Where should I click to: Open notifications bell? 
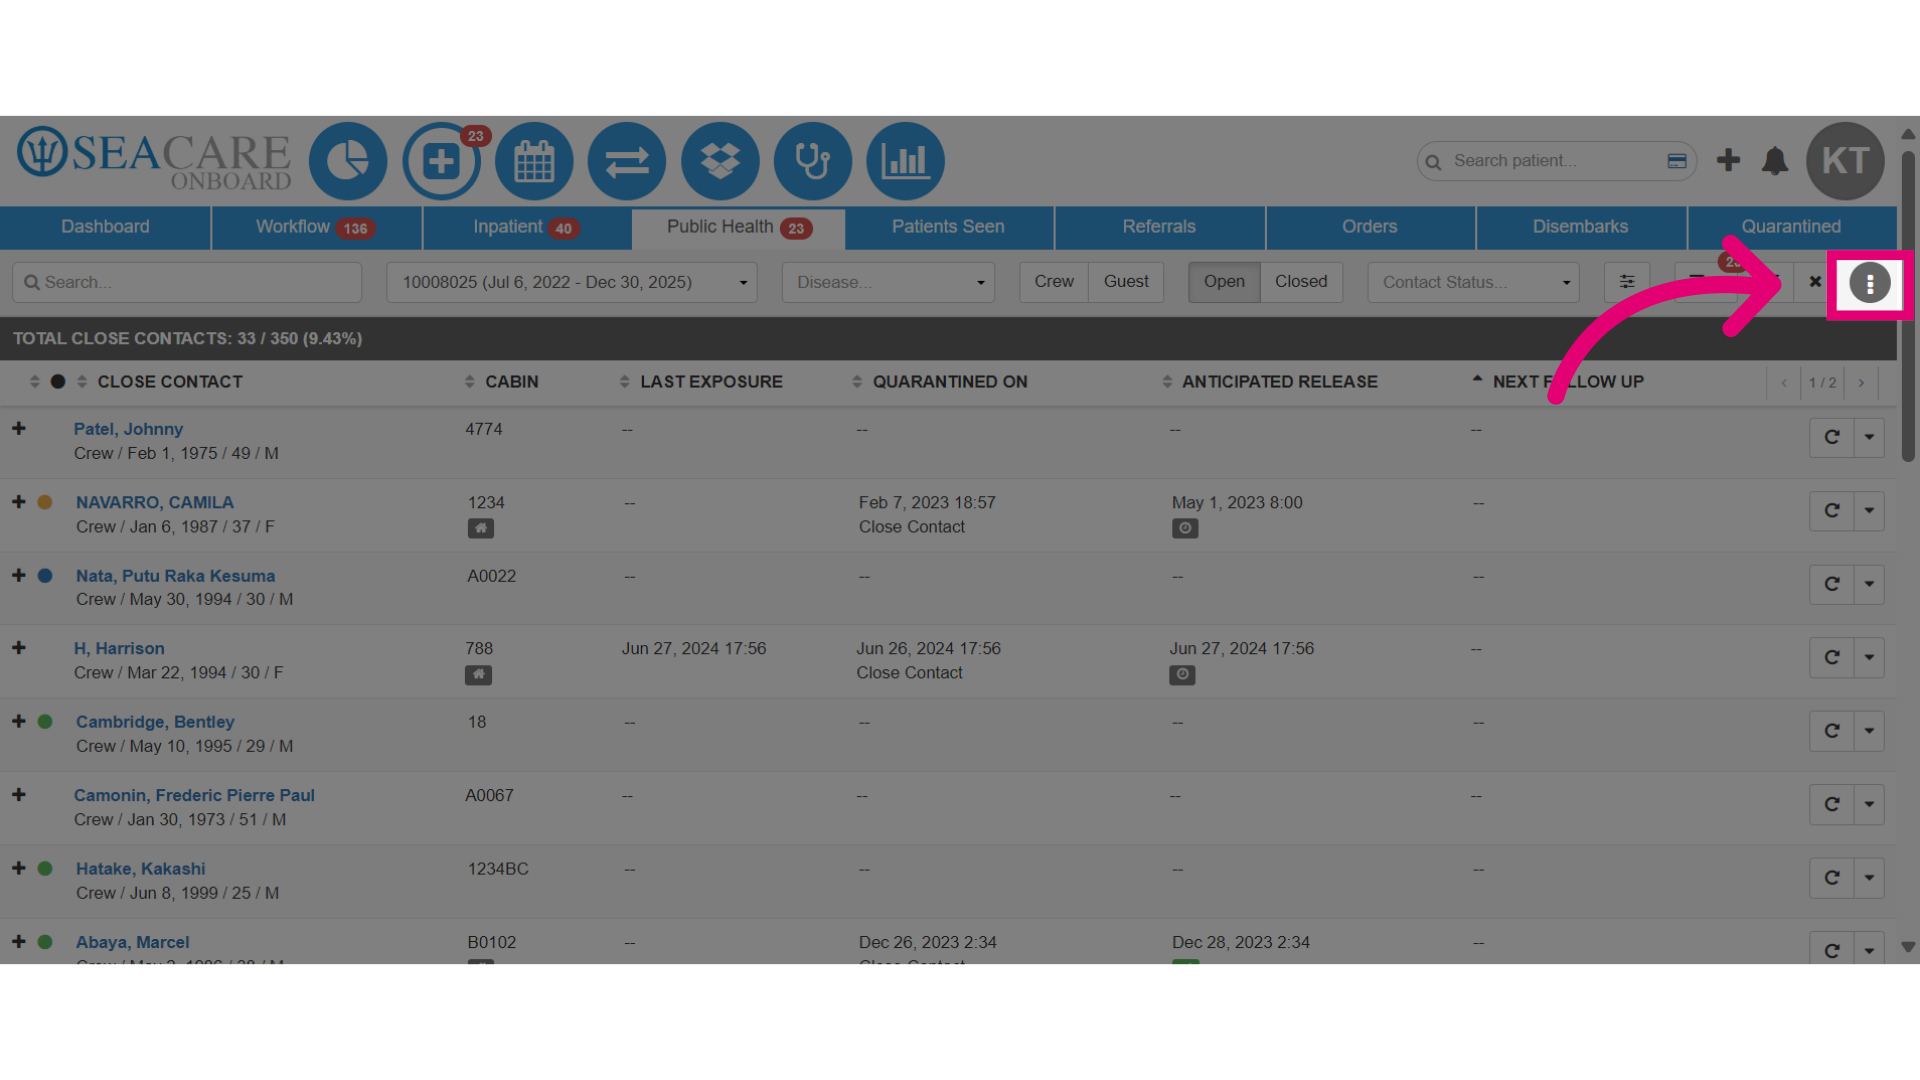pos(1775,161)
